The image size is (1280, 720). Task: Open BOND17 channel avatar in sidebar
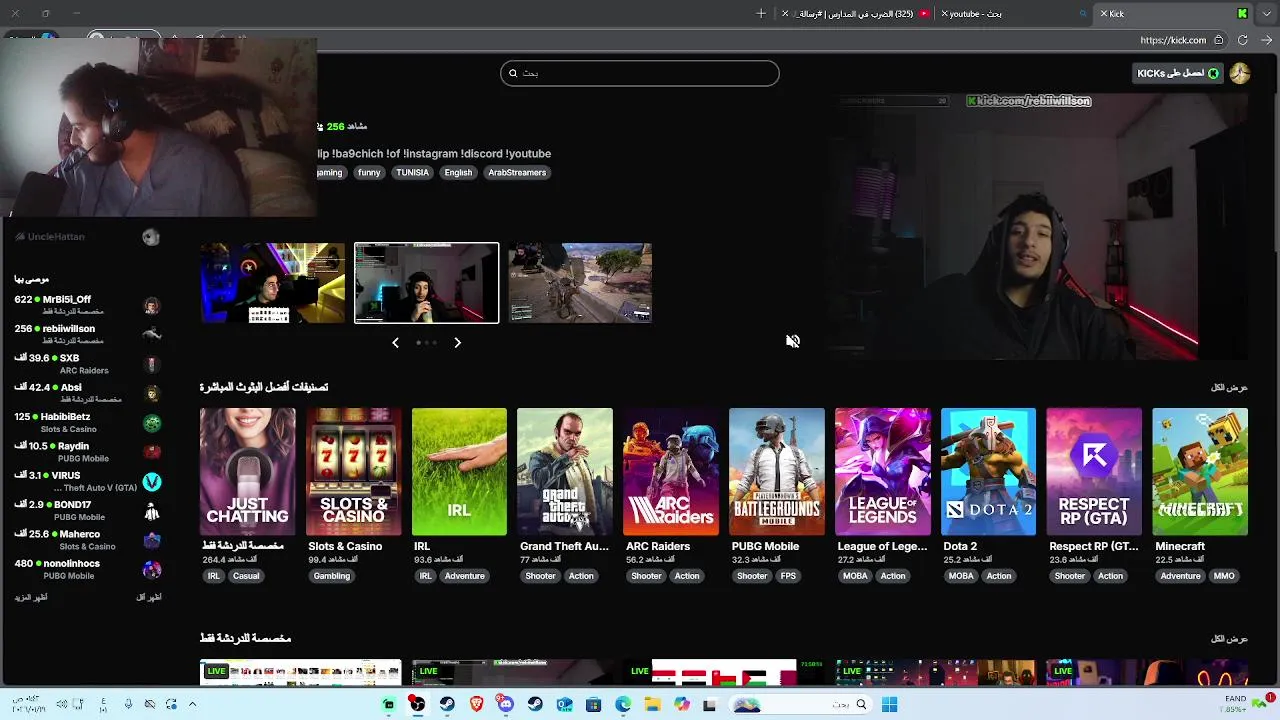[151, 511]
